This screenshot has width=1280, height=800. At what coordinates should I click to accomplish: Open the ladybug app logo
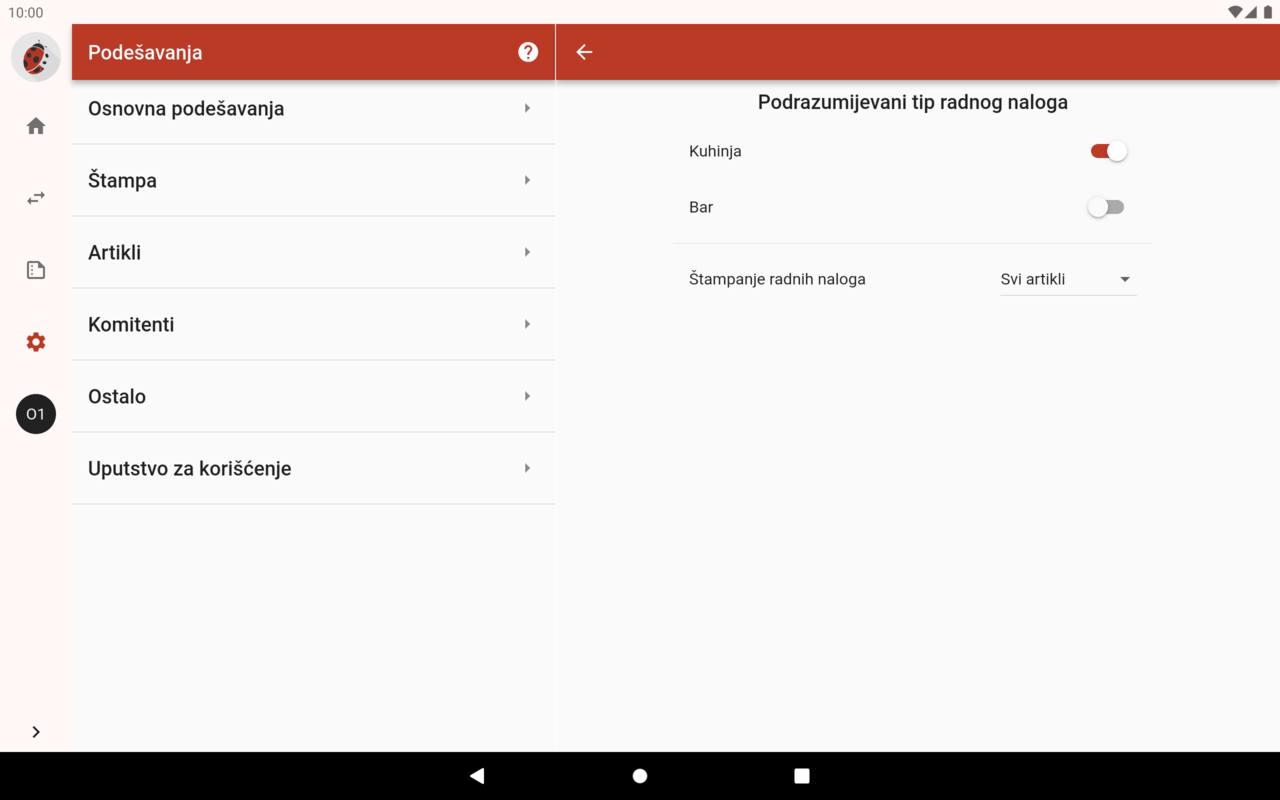click(x=36, y=57)
